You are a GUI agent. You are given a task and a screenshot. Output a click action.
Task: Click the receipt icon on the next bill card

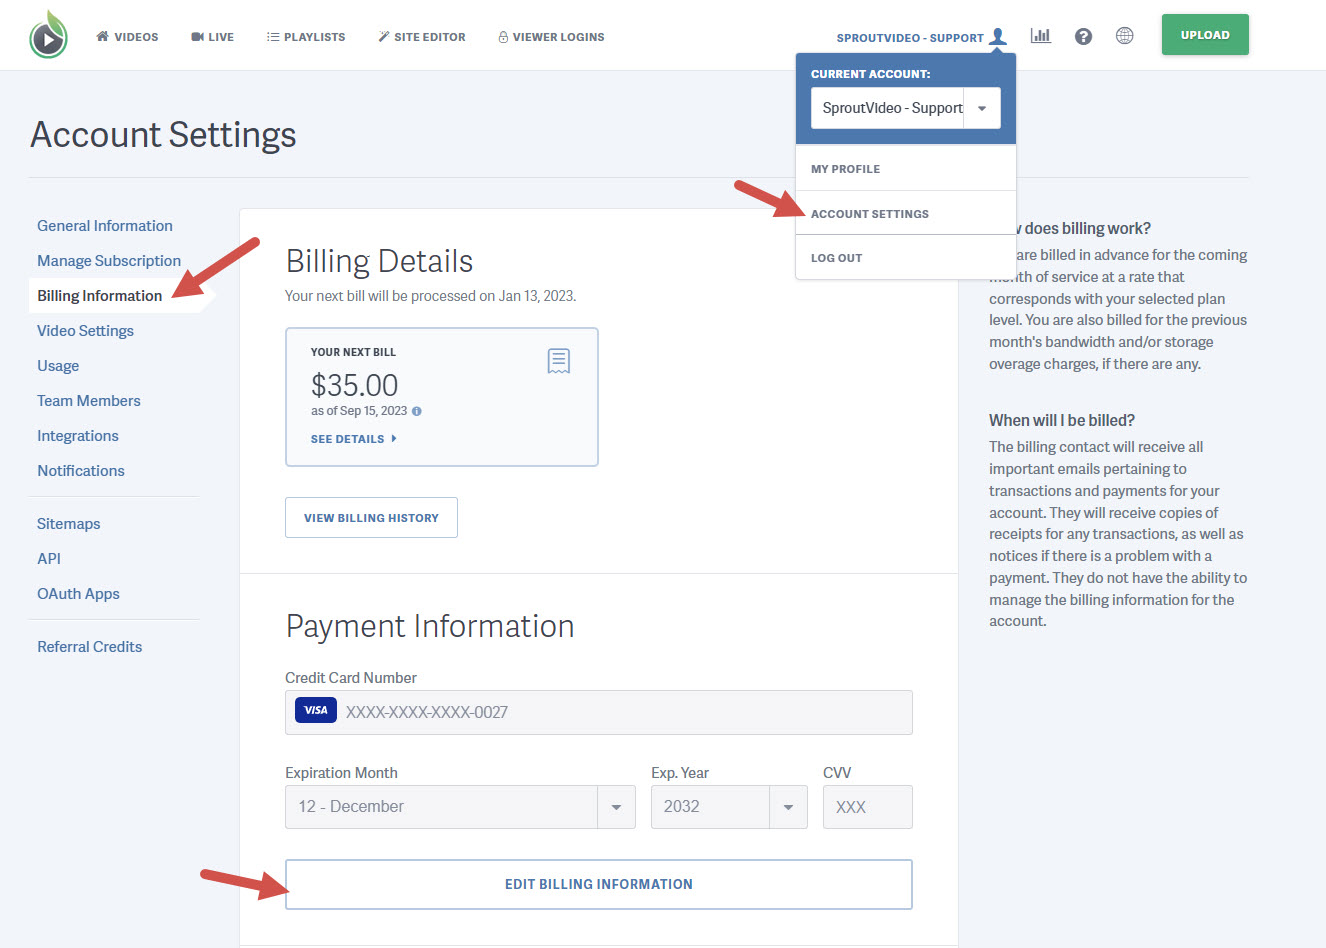point(558,360)
